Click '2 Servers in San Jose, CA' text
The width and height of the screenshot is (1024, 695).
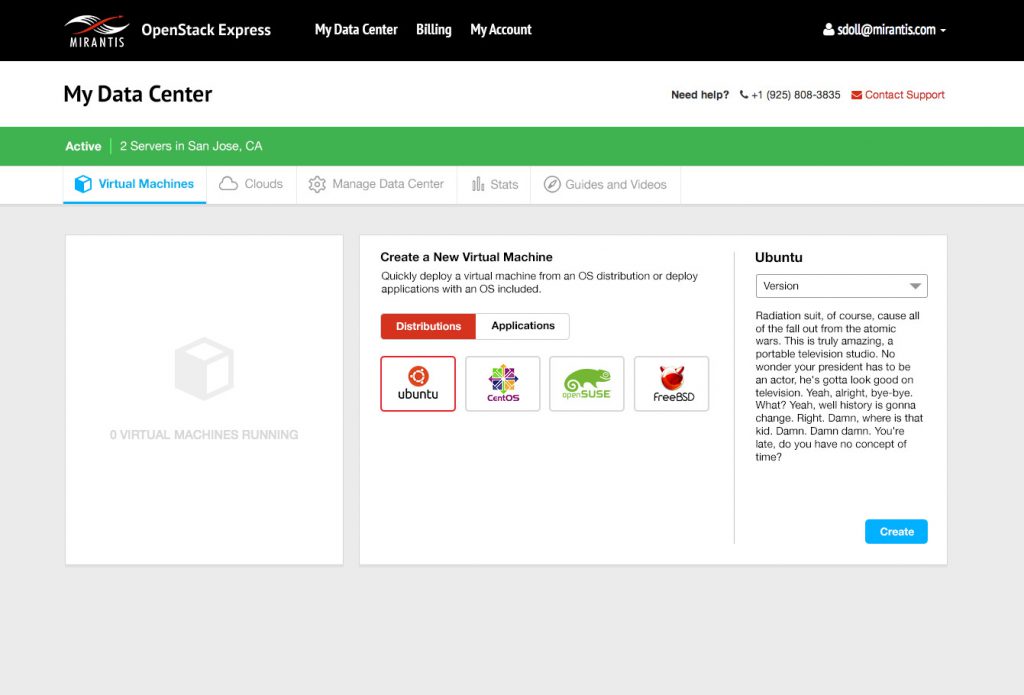coord(191,146)
